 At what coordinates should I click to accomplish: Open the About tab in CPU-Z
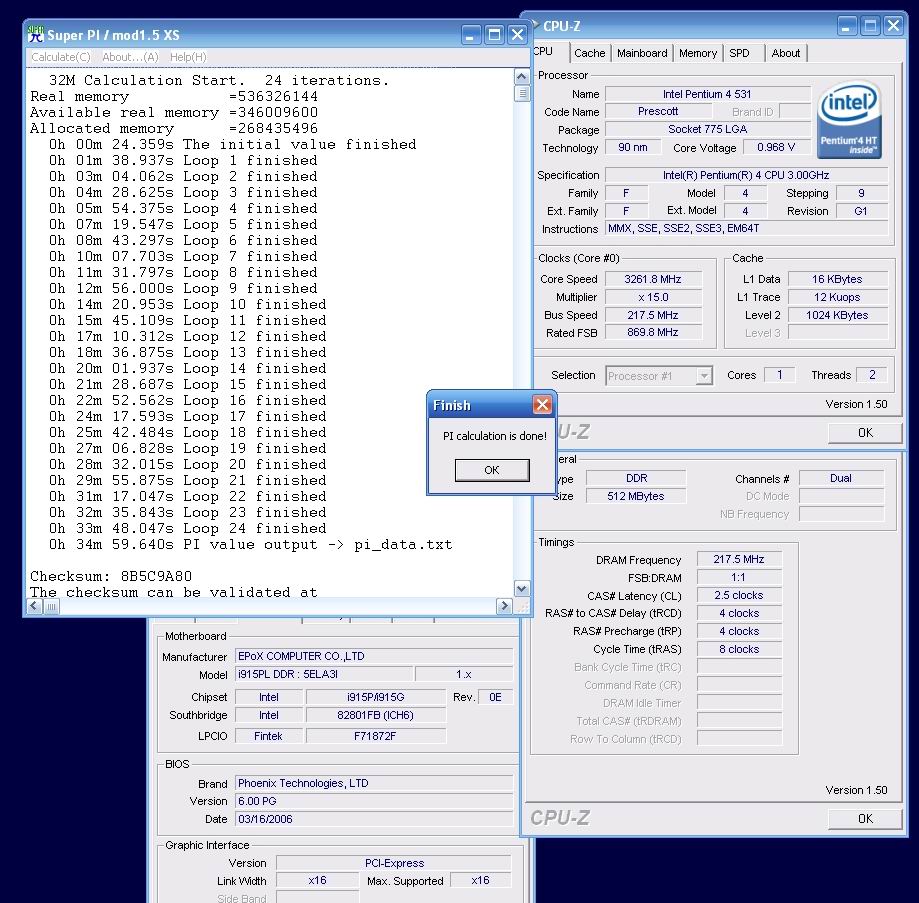(785, 53)
